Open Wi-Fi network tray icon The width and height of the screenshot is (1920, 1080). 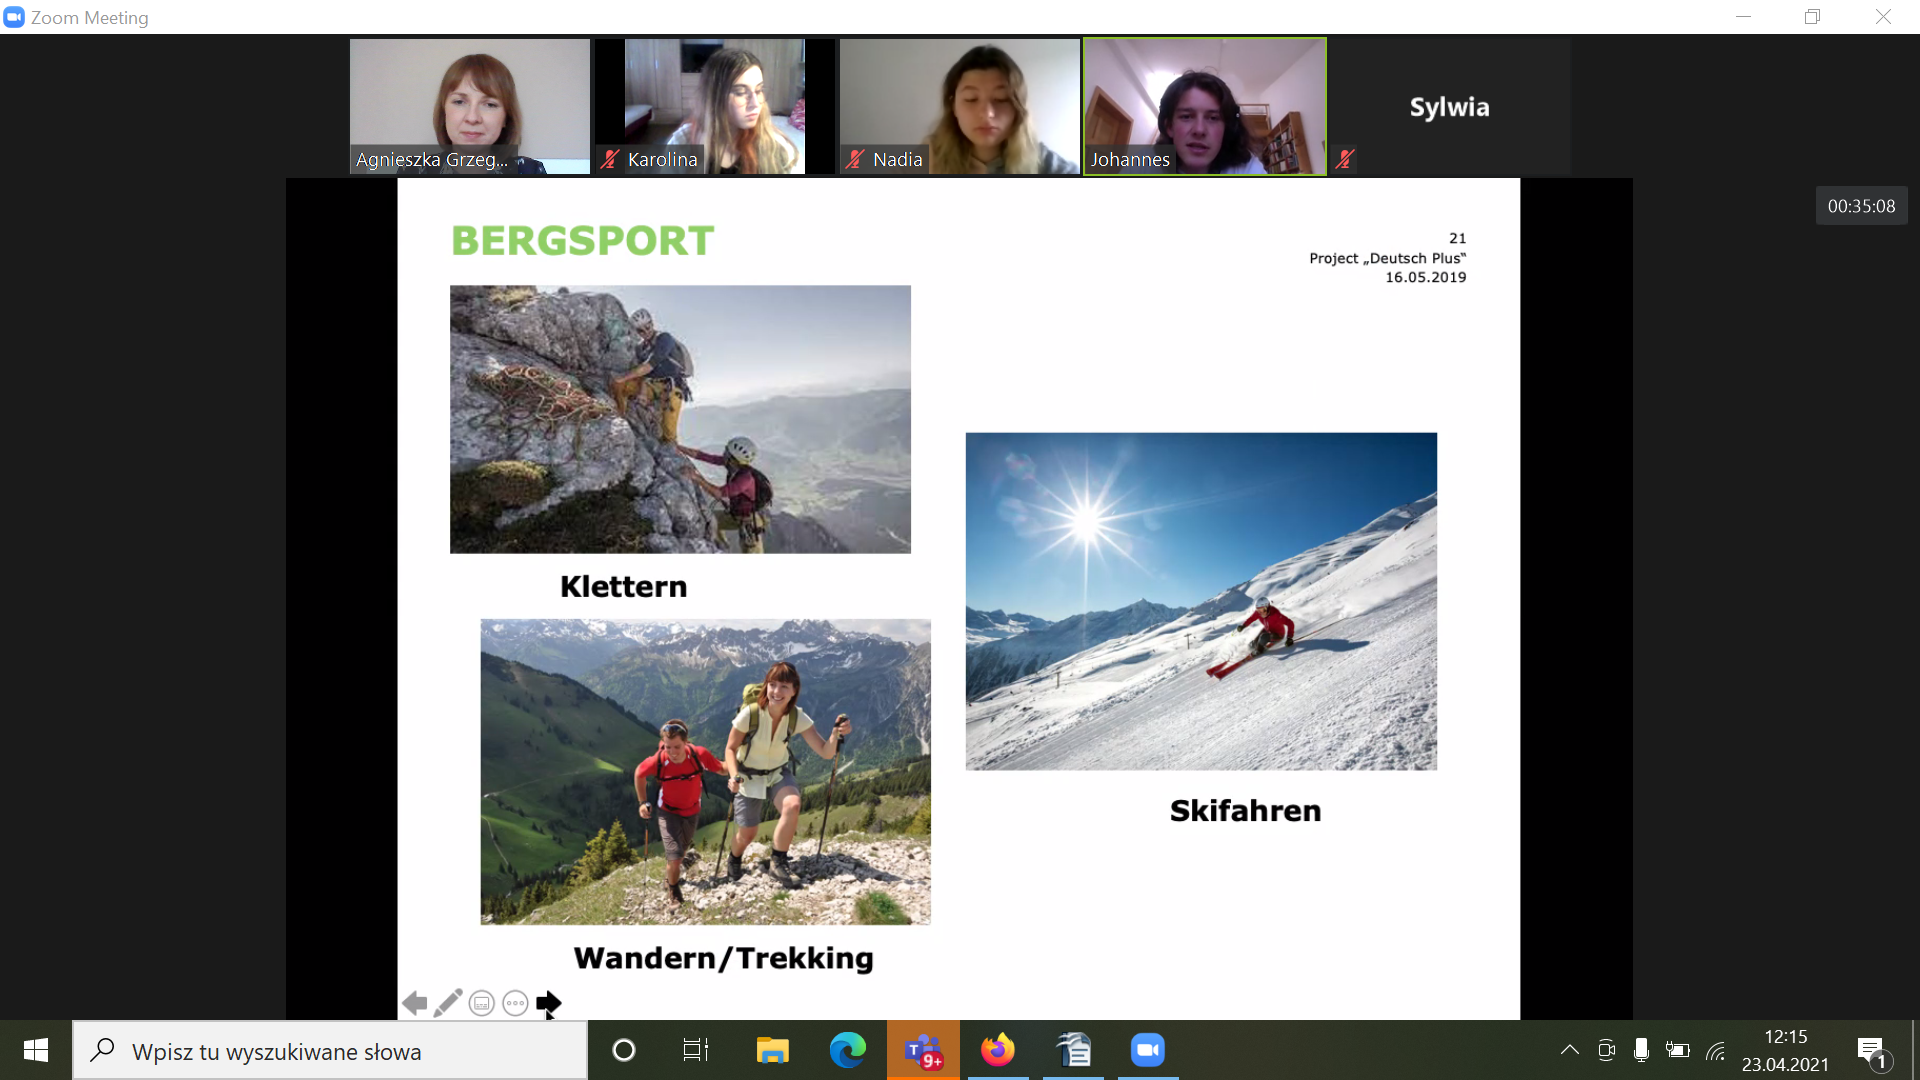1716,1050
